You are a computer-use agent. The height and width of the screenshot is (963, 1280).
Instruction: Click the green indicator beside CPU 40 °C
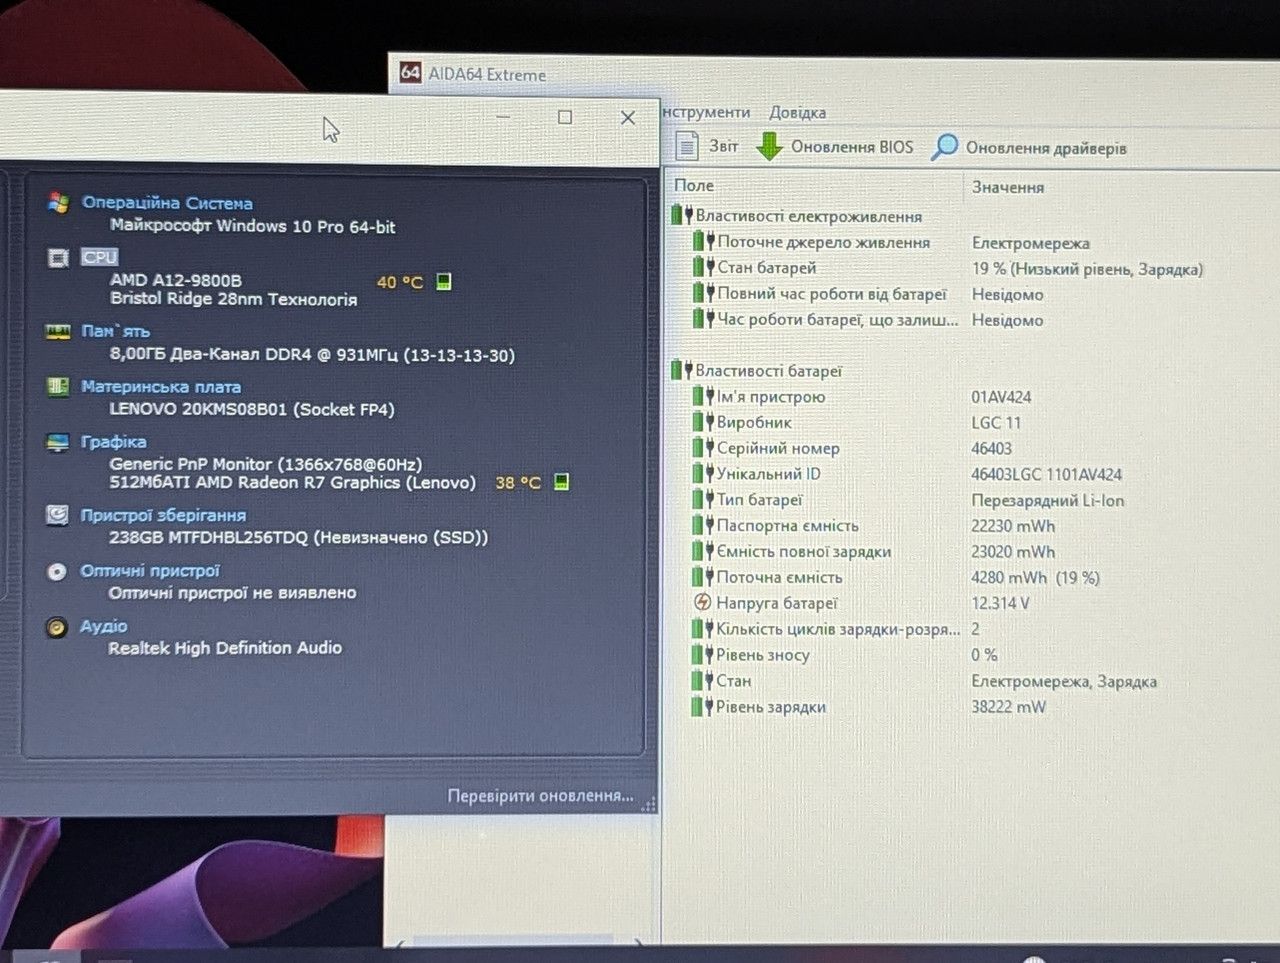pos(444,282)
